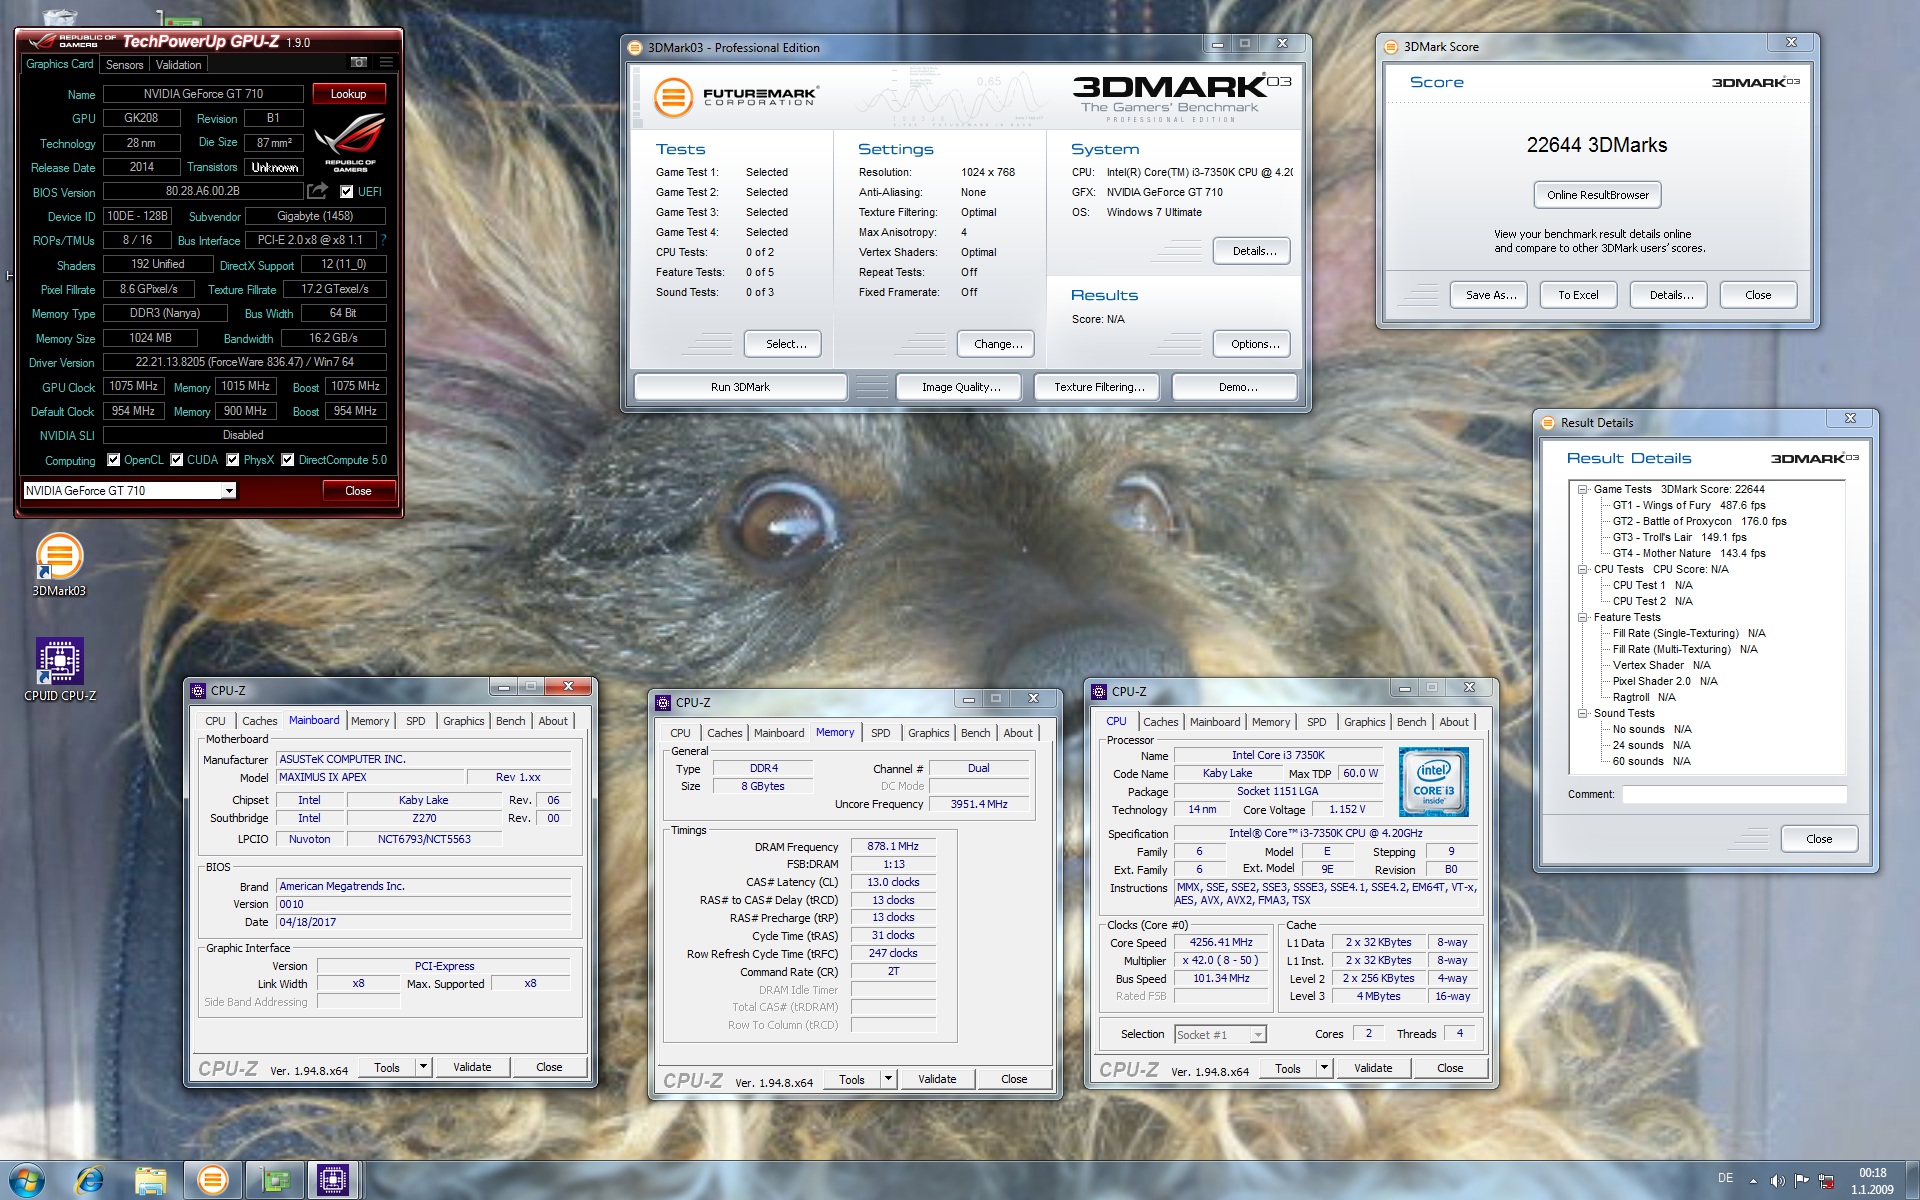Open Tools dropdown arrow in CPU tab CPU-Z
Screen dimensions: 1920x1200
pyautogui.click(x=1324, y=1068)
